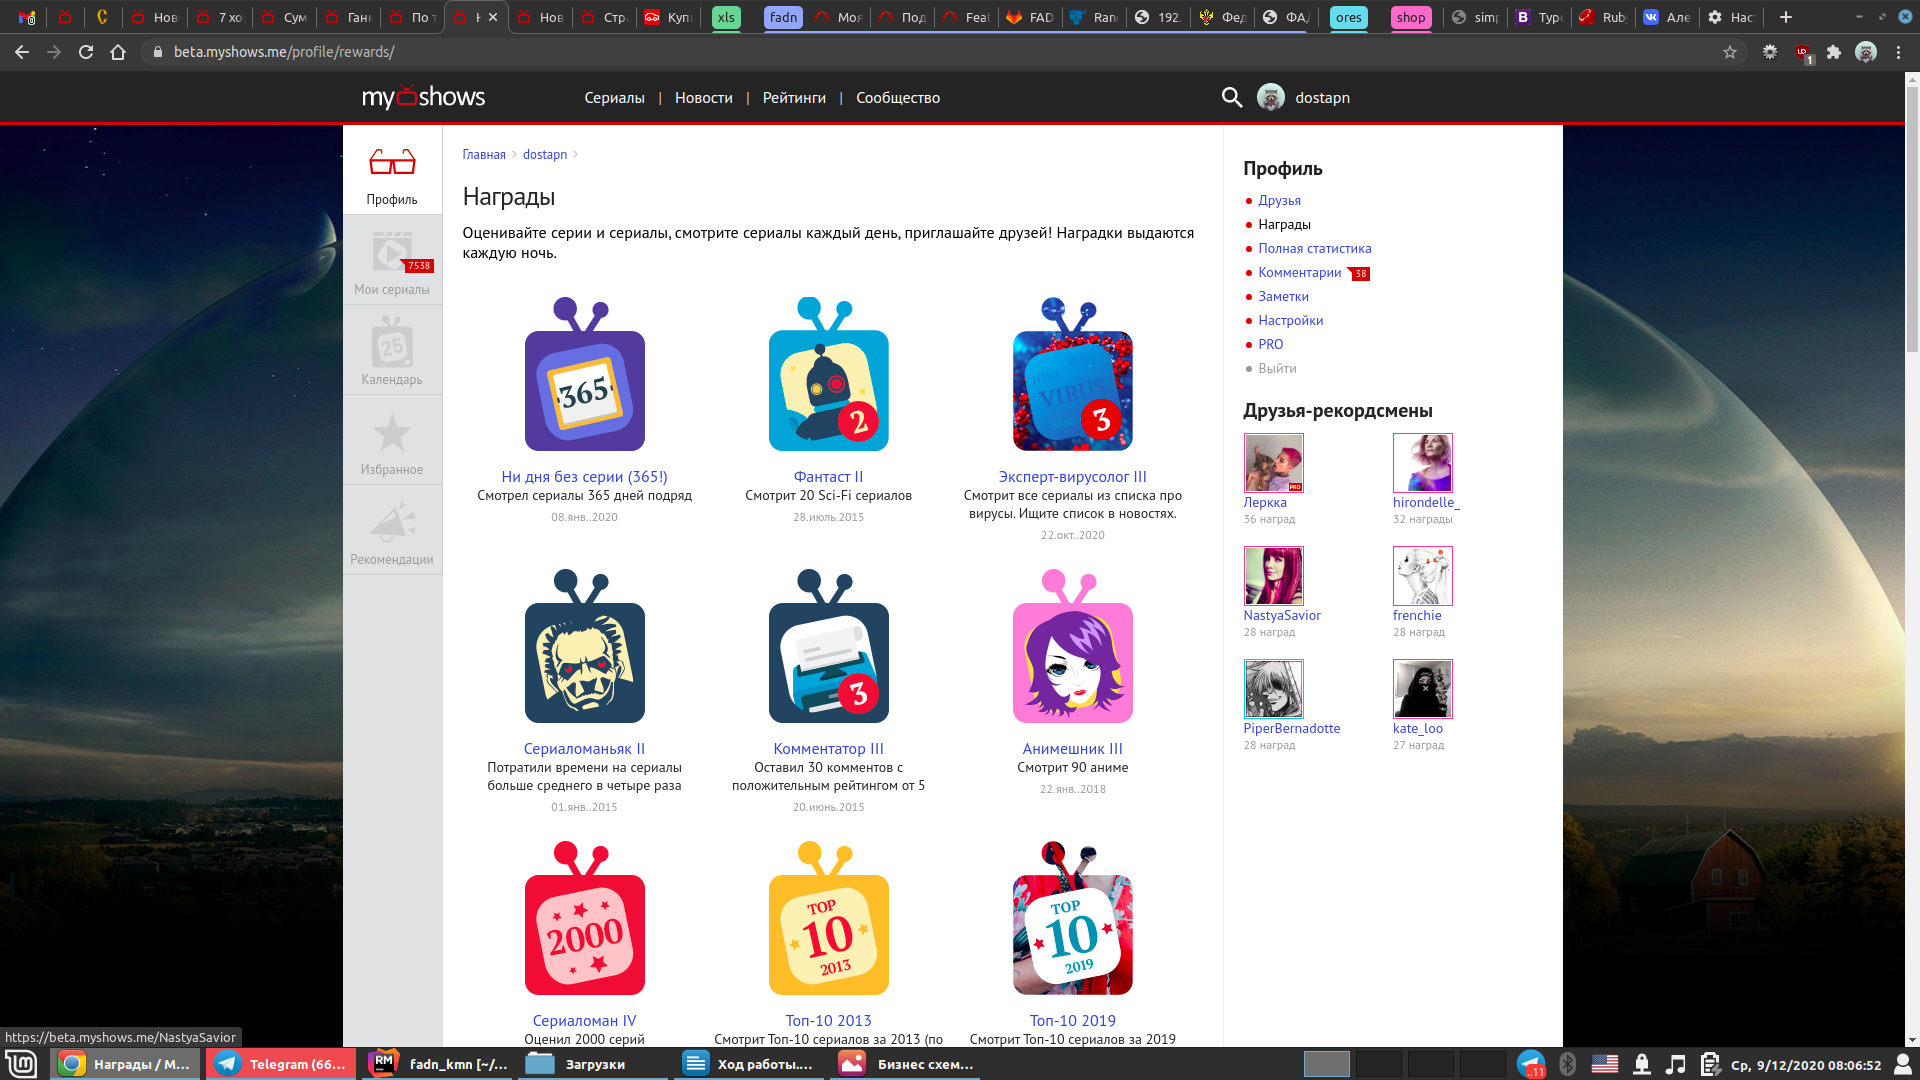Open Настройки in profile menu
This screenshot has height=1080, width=1920.
click(1290, 320)
